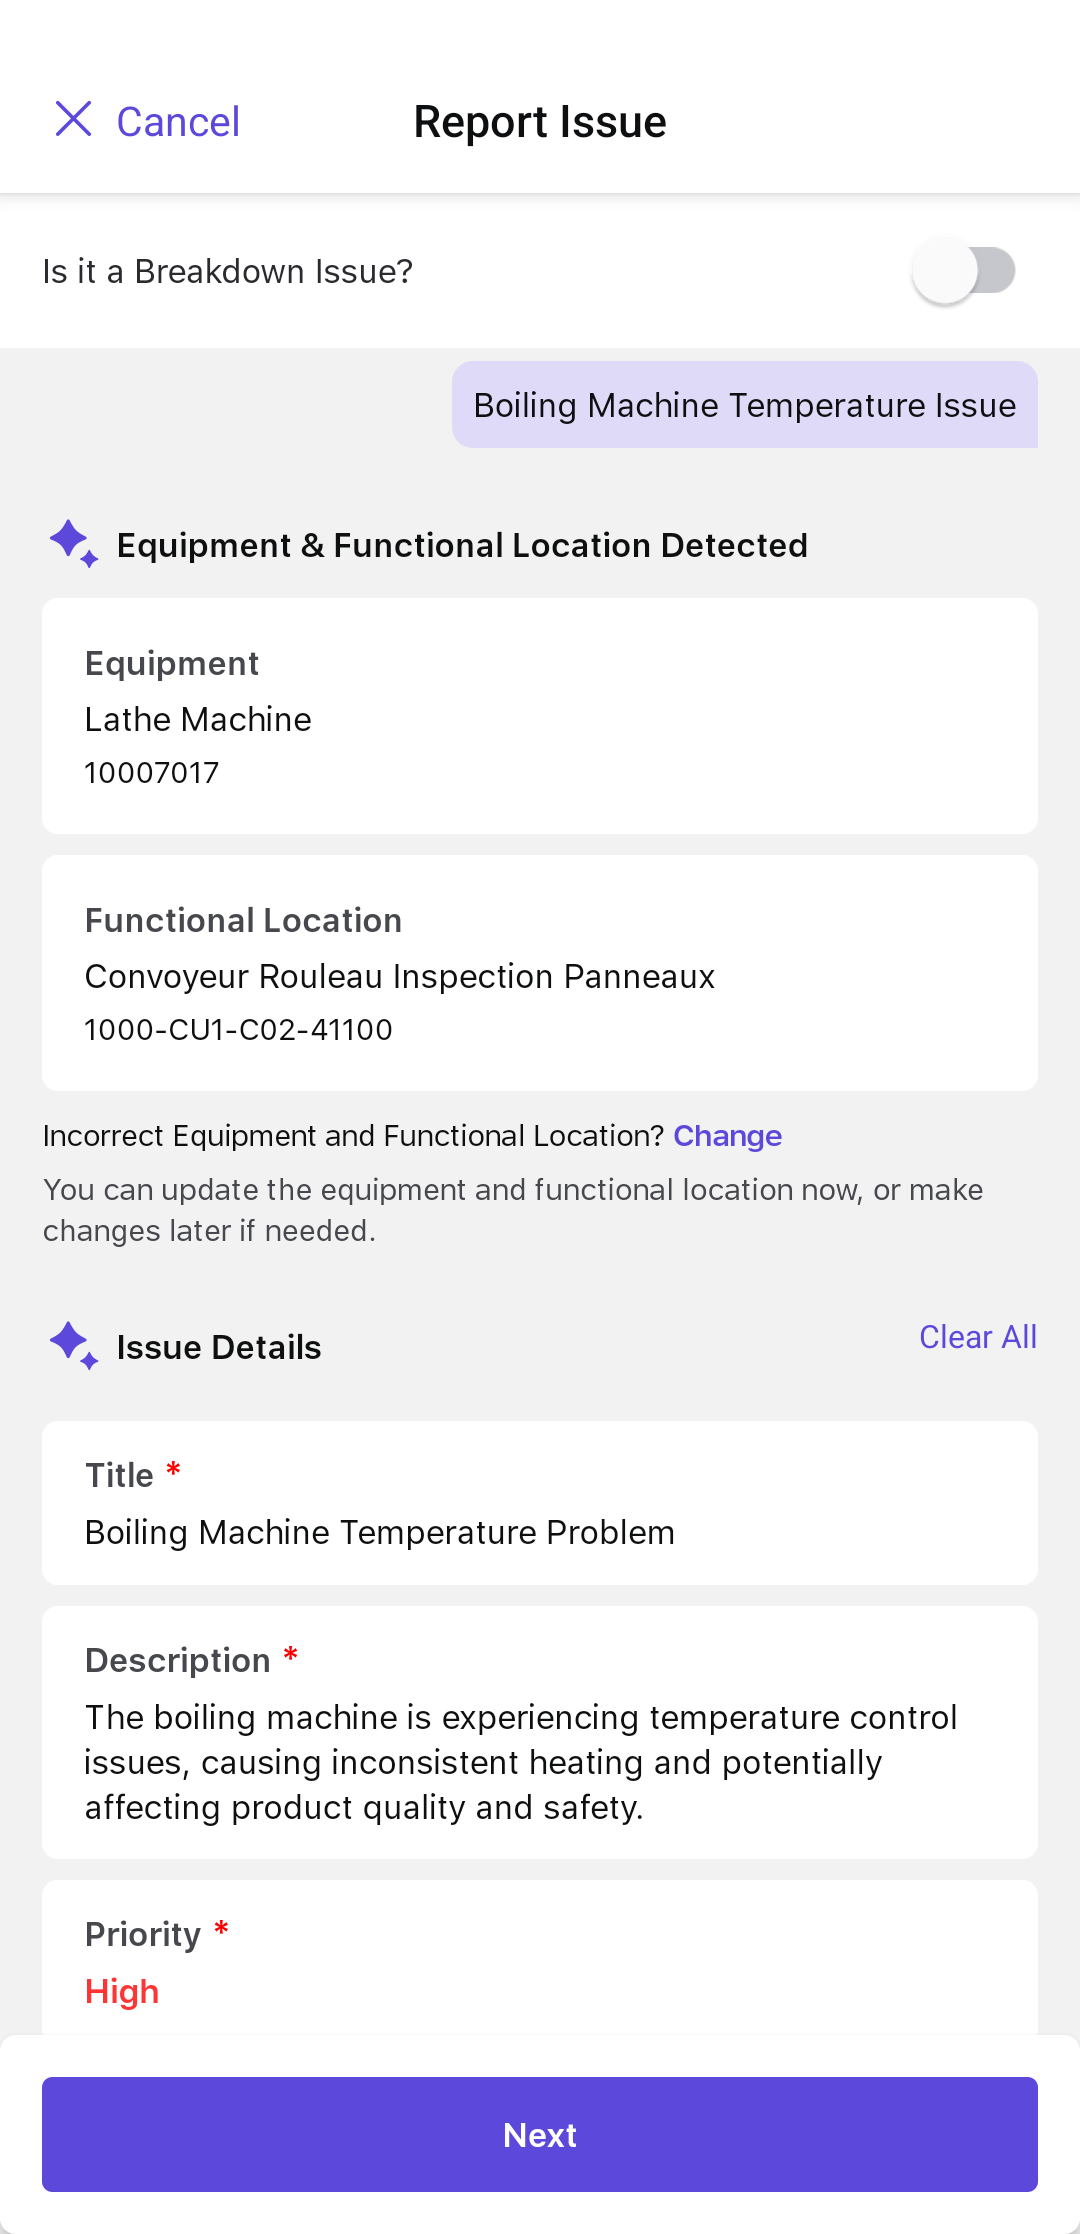Viewport: 1080px width, 2234px height.
Task: Click the Report Issue header title
Action: [540, 122]
